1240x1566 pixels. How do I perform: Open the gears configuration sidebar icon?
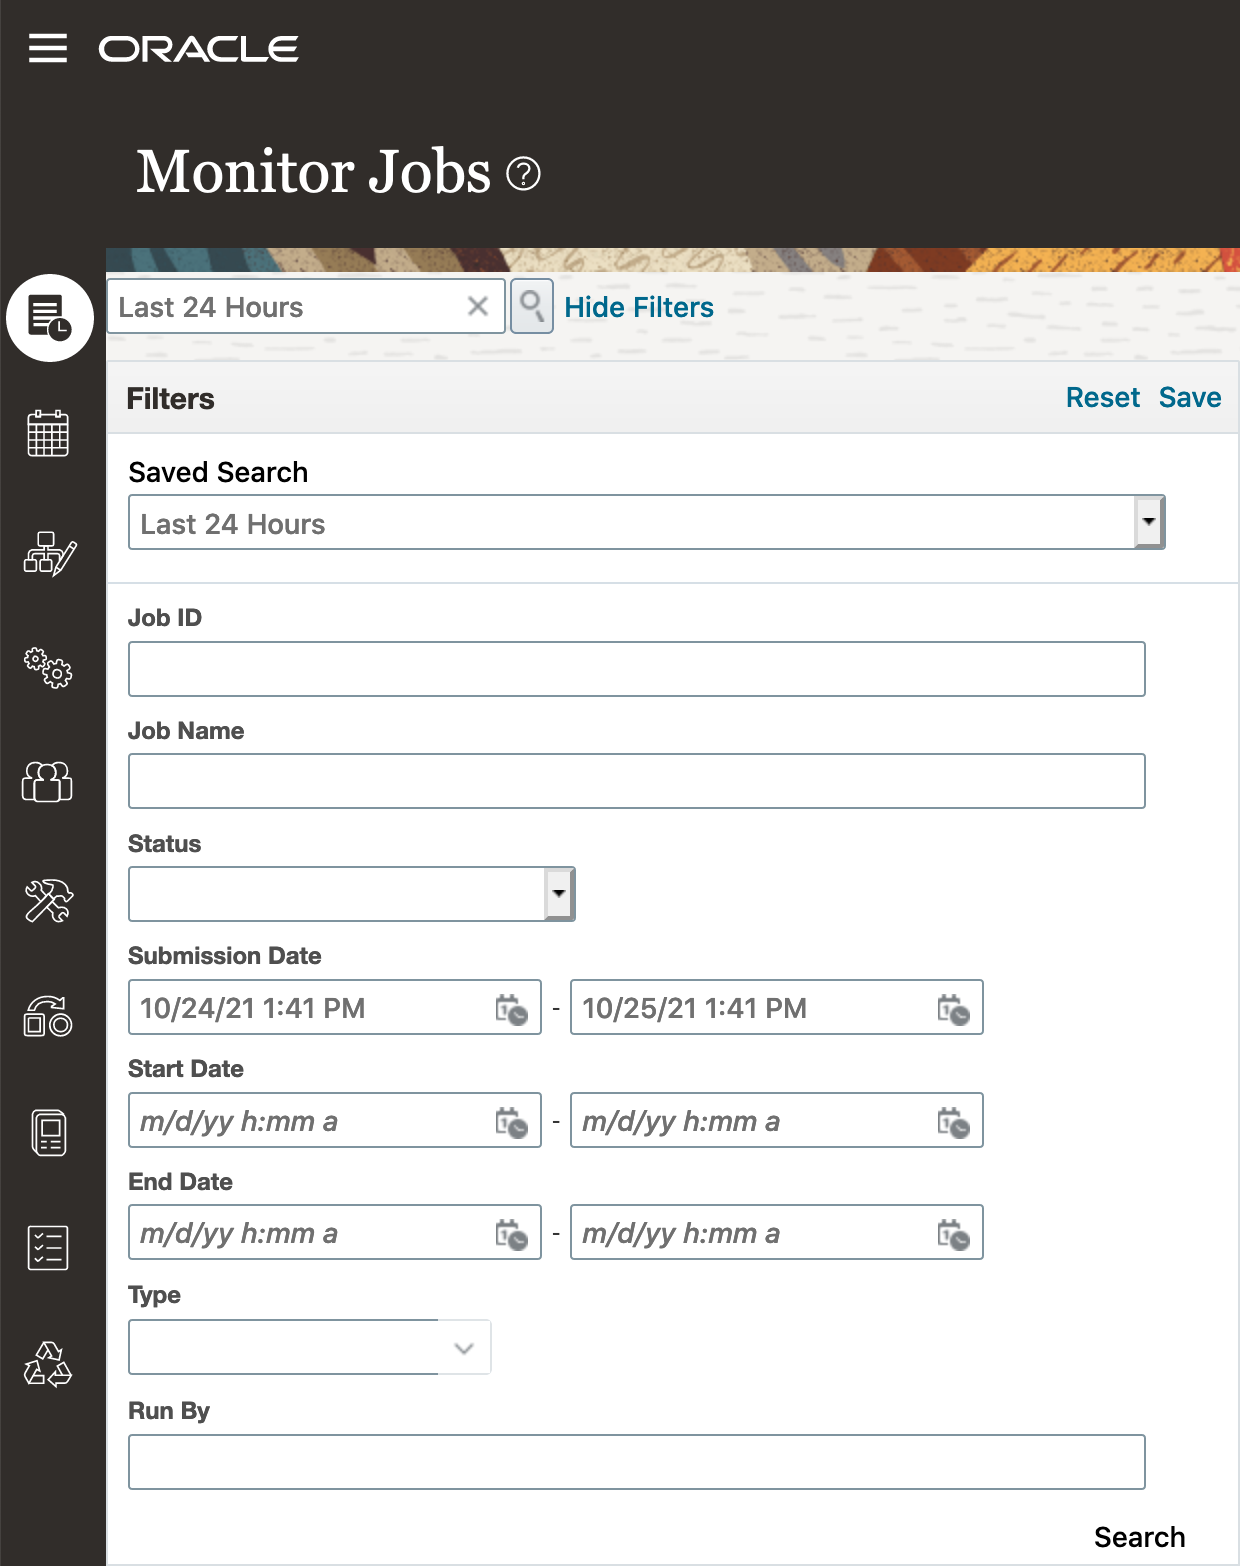tap(48, 667)
